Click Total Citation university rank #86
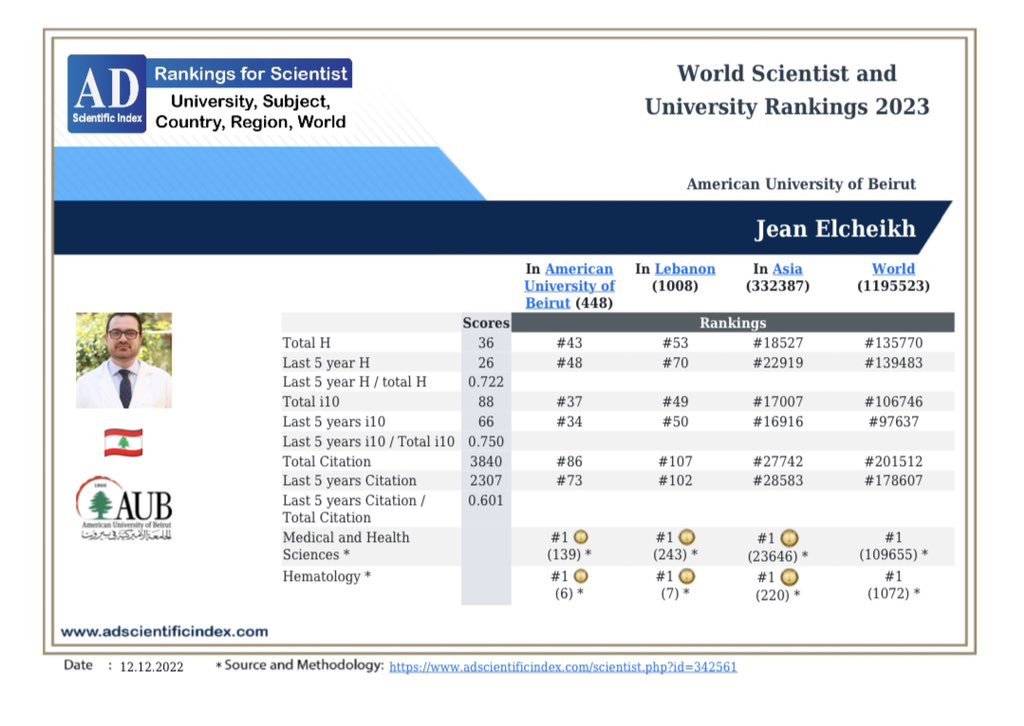 point(569,462)
